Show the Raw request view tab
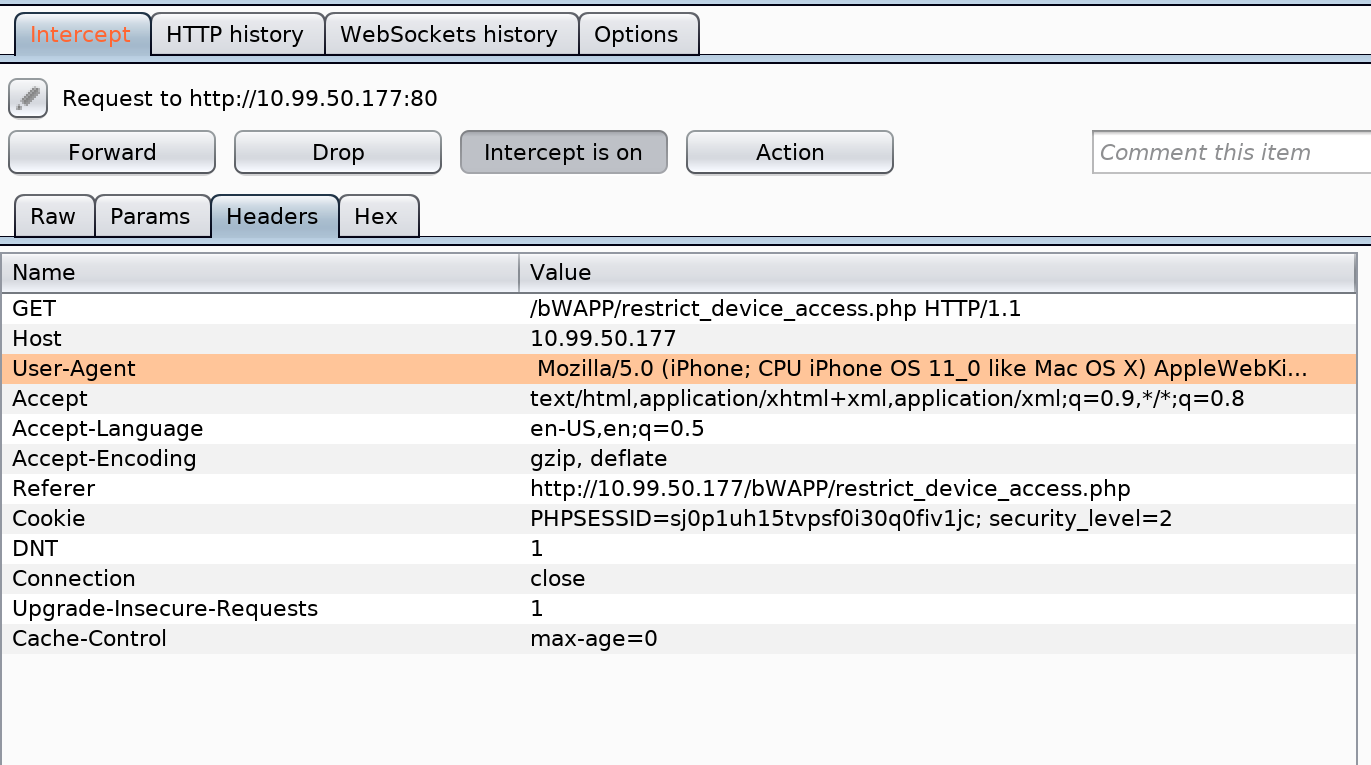Image resolution: width=1371 pixels, height=765 pixels. pyautogui.click(x=54, y=216)
